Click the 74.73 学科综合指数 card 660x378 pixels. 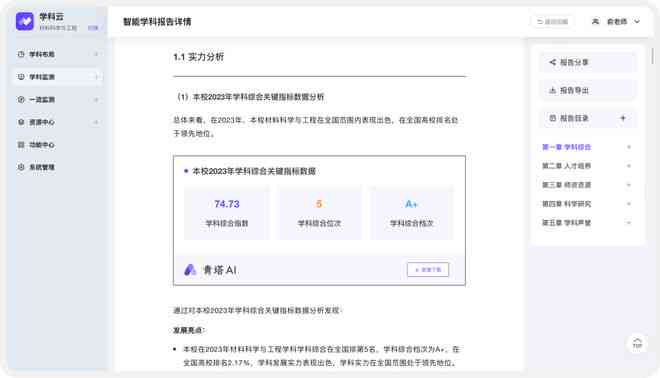pos(226,213)
